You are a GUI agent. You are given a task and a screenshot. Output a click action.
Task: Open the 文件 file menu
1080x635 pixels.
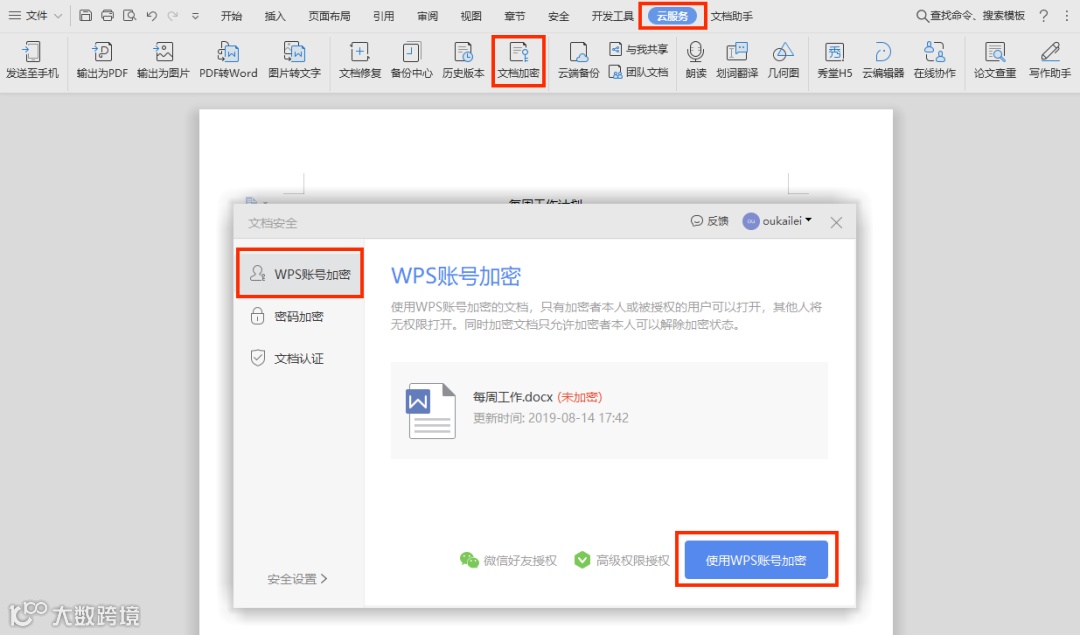point(35,15)
